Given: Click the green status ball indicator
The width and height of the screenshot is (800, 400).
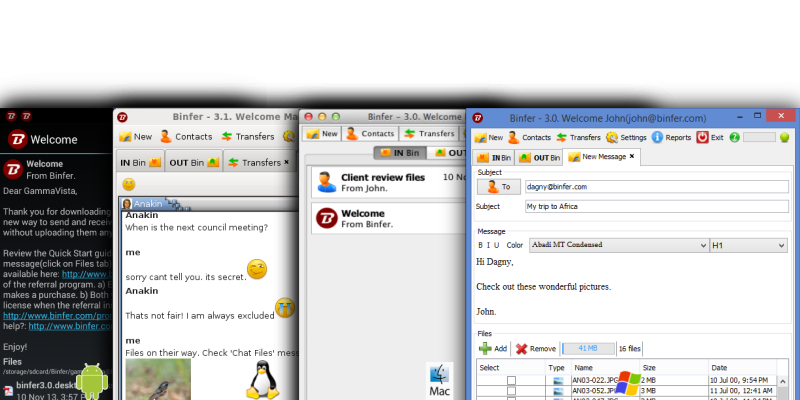Looking at the screenshot, I should 785,137.
